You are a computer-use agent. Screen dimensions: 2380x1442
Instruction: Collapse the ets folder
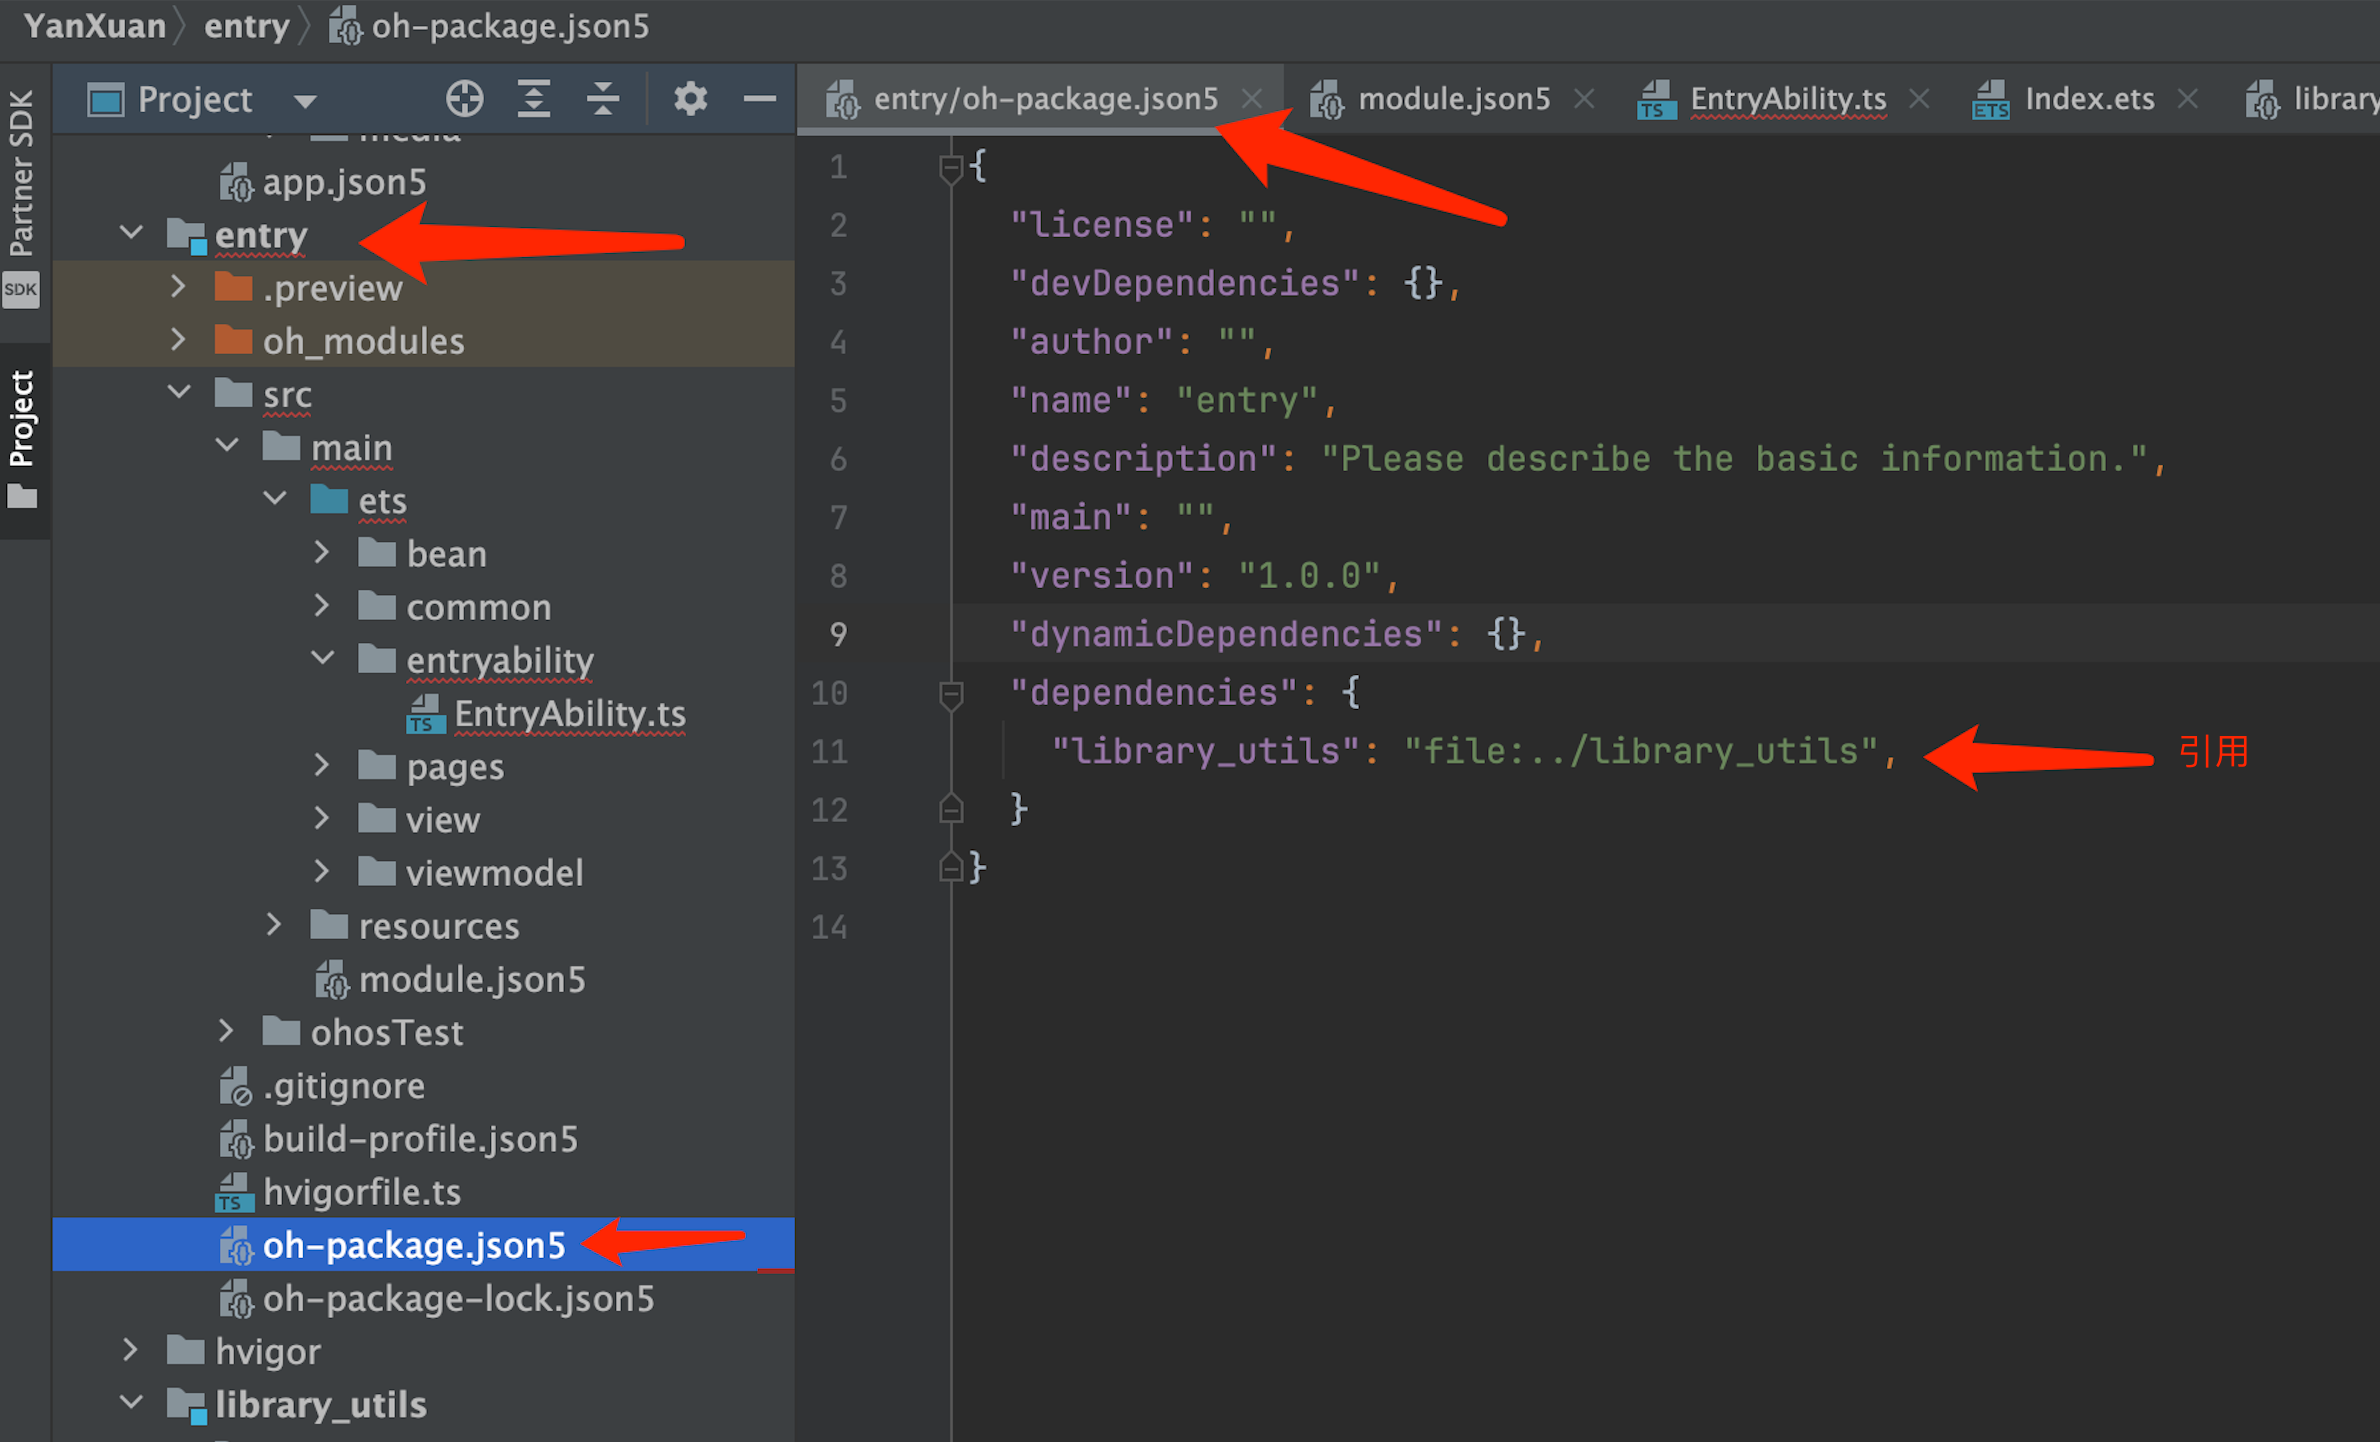pyautogui.click(x=274, y=499)
